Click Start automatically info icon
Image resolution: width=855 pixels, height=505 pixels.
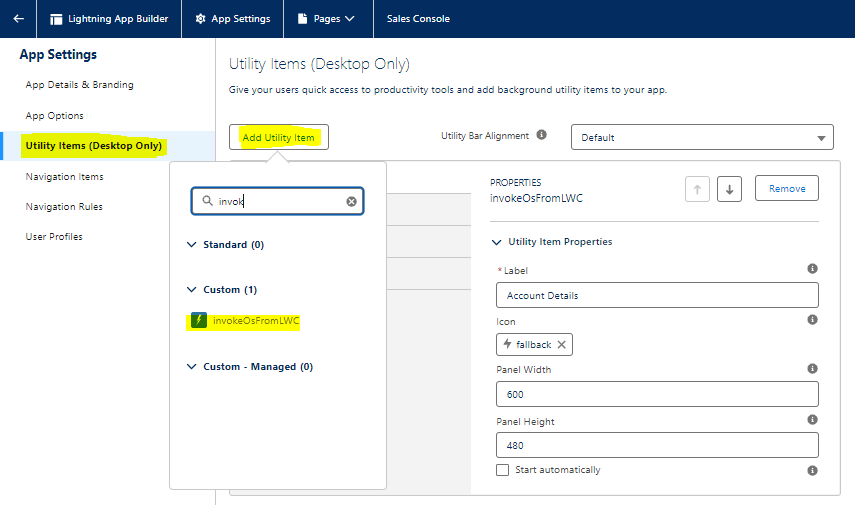pos(812,471)
